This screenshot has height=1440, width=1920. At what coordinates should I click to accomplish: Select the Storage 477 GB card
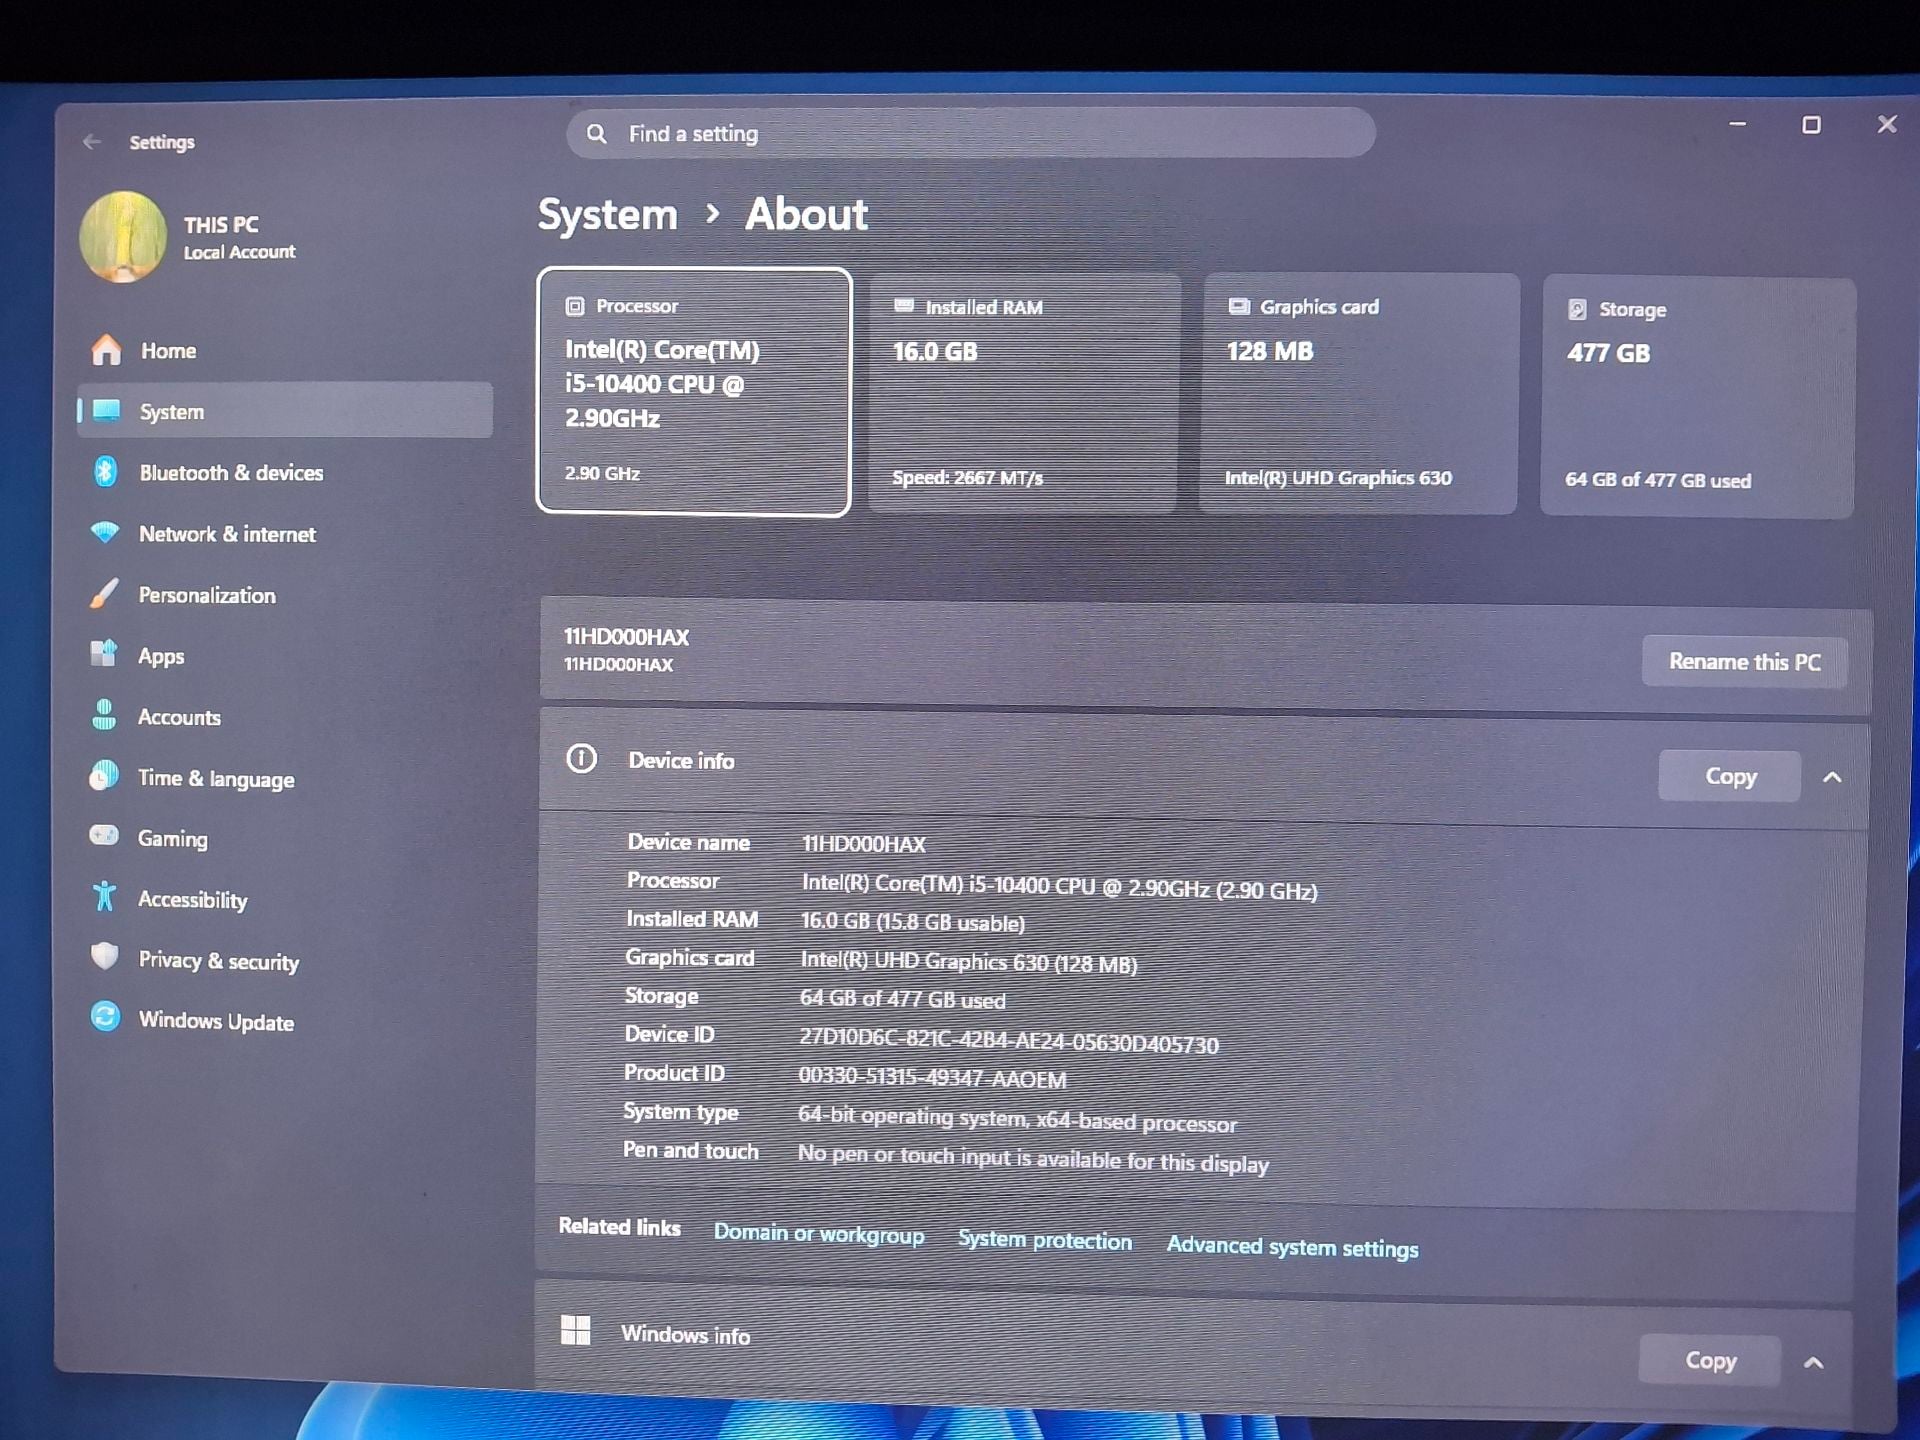pyautogui.click(x=1698, y=397)
